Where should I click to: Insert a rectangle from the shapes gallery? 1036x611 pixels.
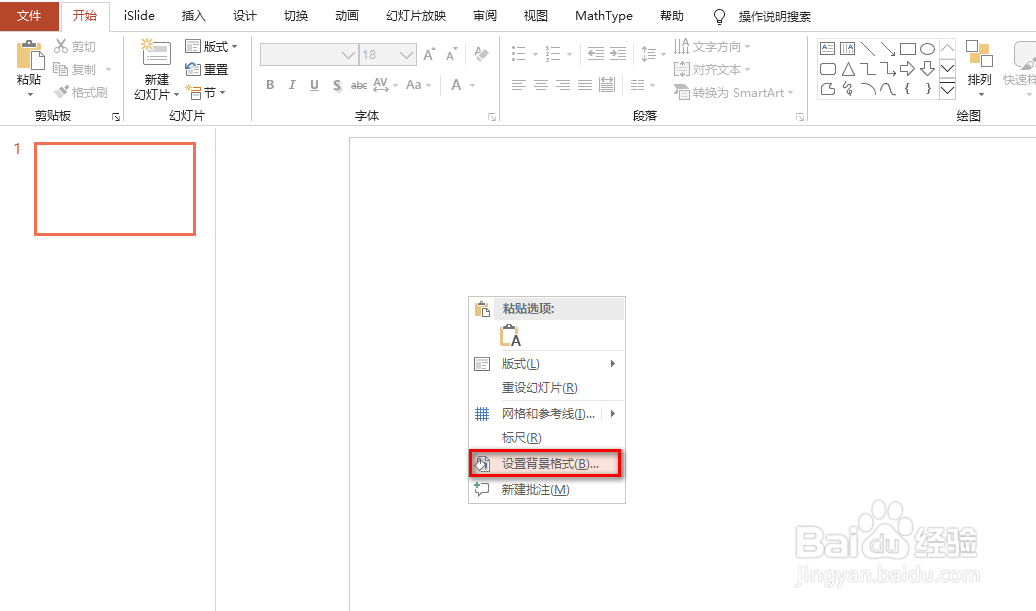tap(907, 48)
